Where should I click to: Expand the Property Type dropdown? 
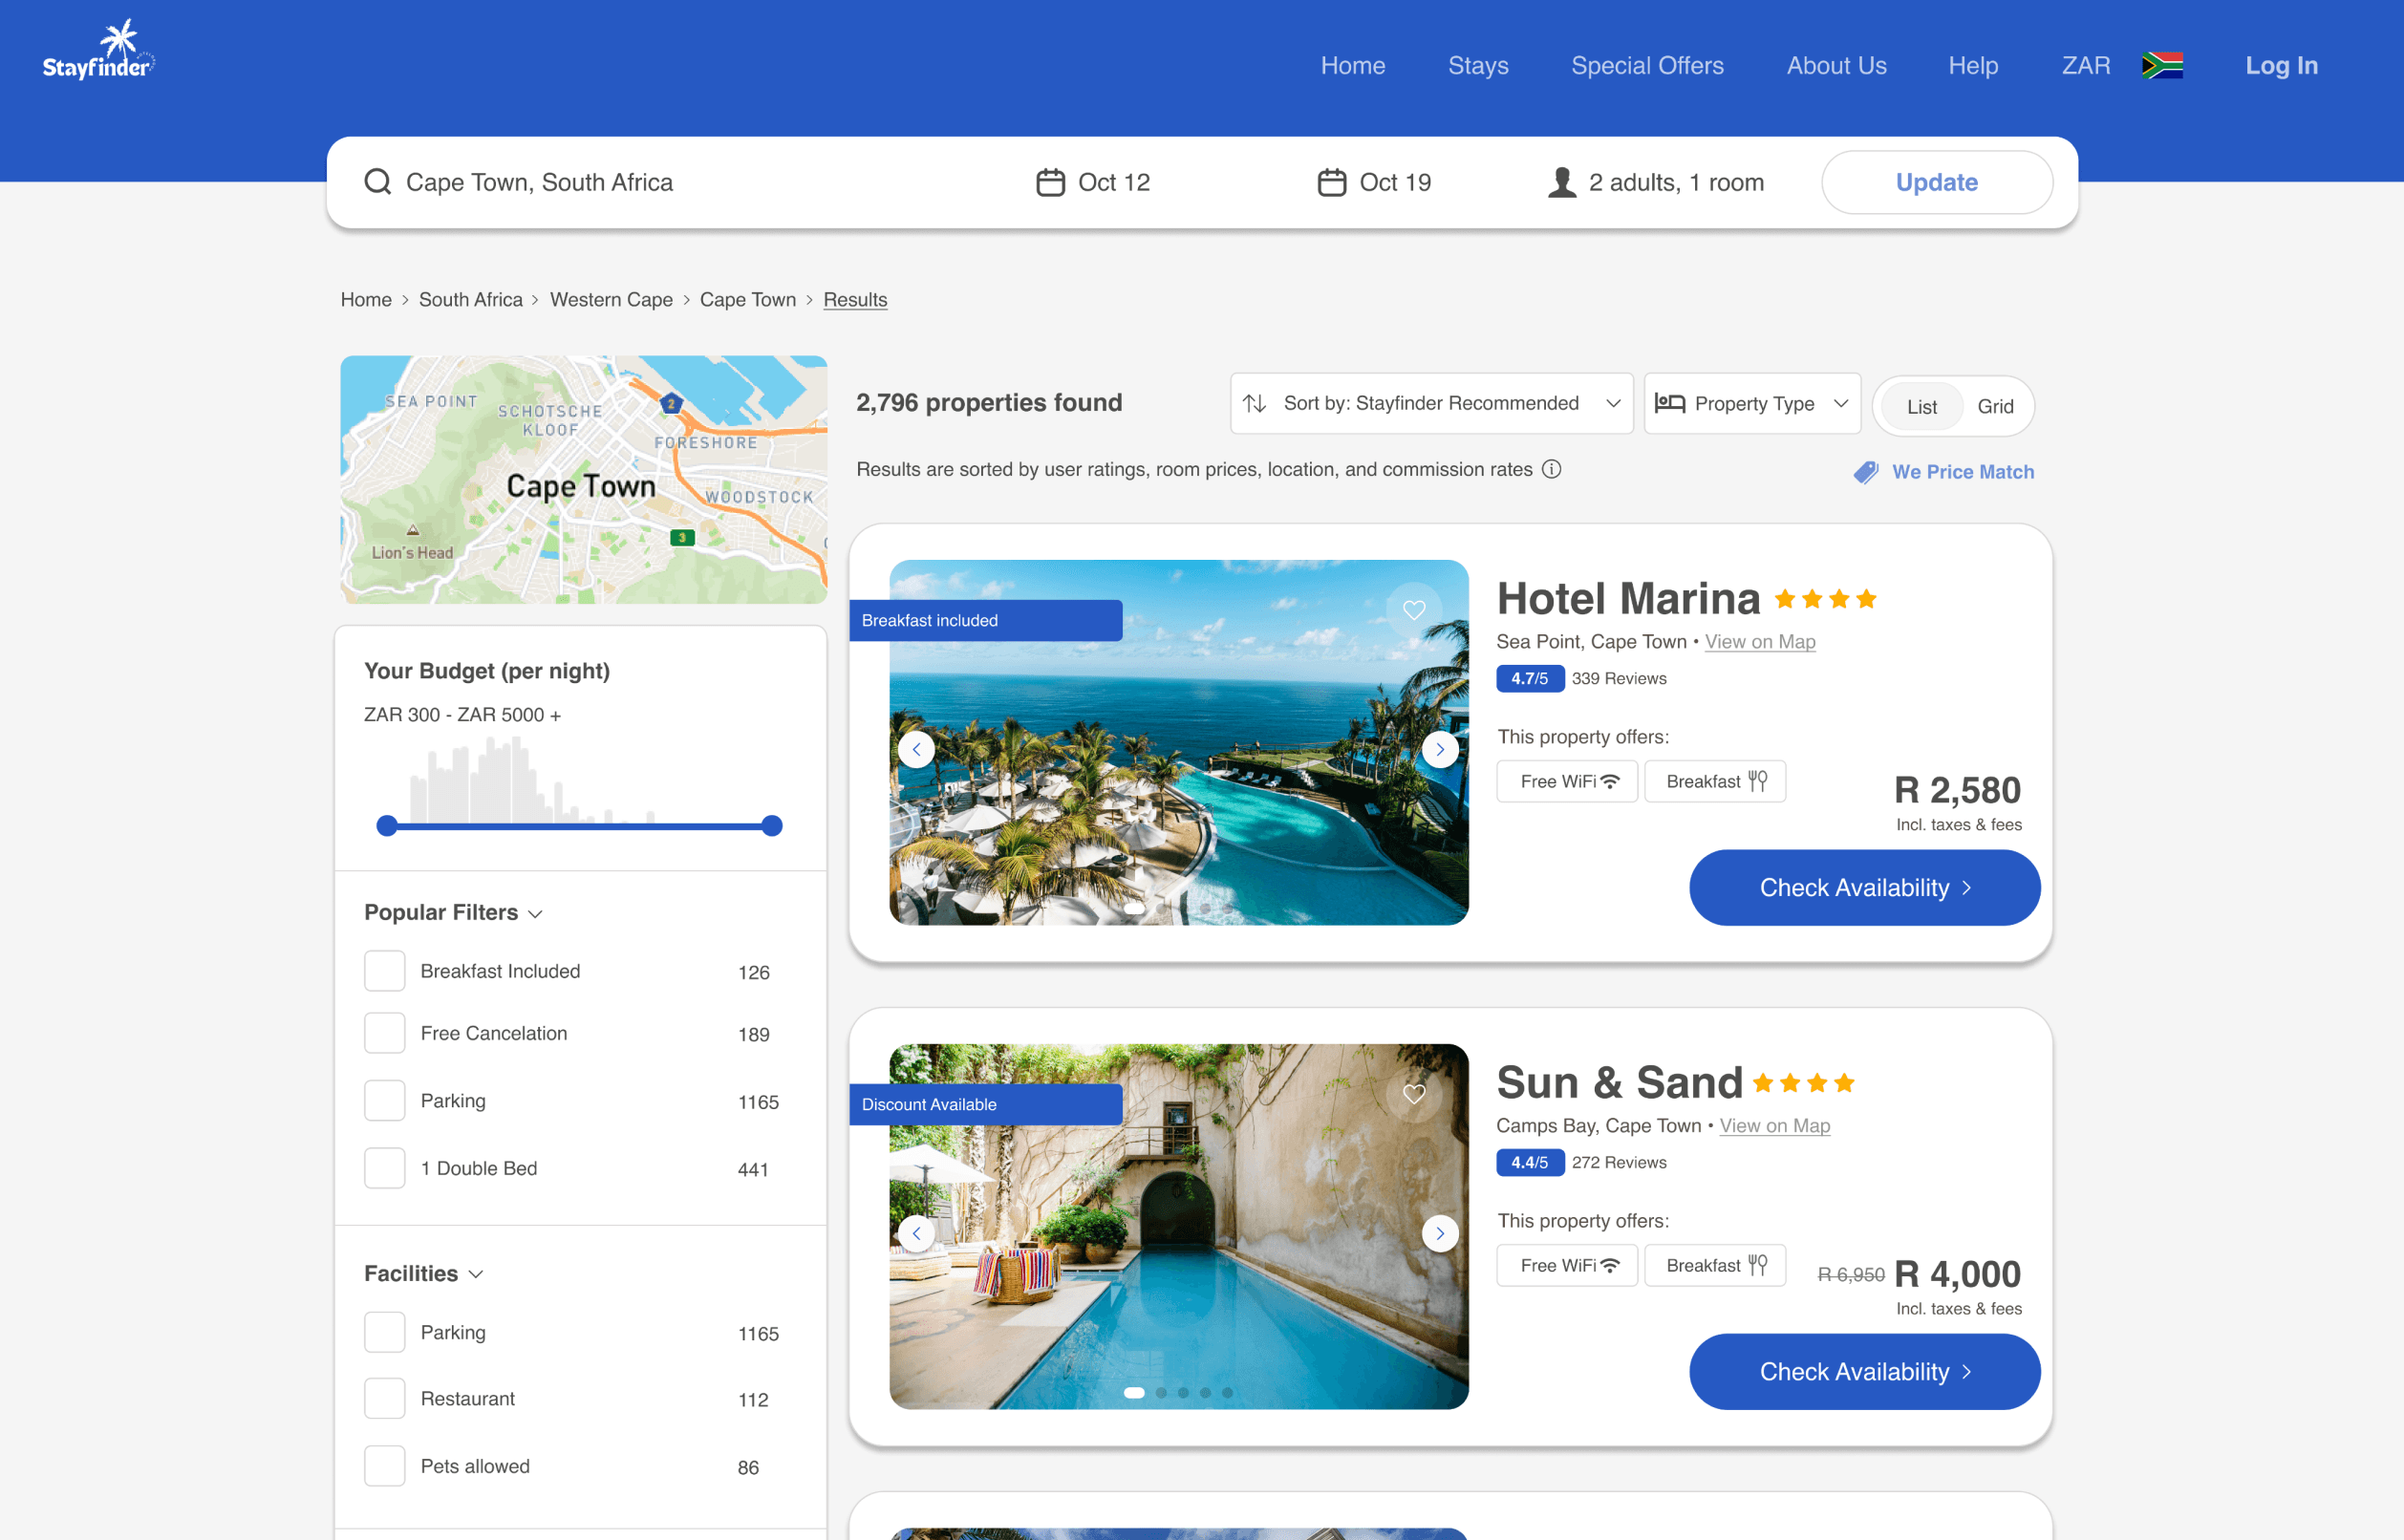click(1752, 403)
